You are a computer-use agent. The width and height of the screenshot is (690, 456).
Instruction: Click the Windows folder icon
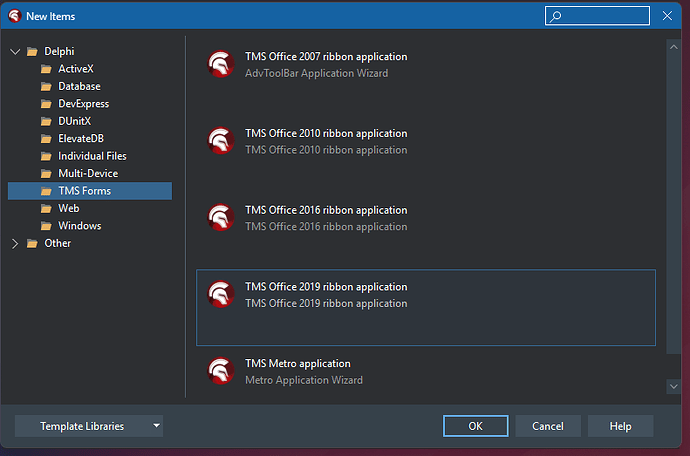click(46, 226)
